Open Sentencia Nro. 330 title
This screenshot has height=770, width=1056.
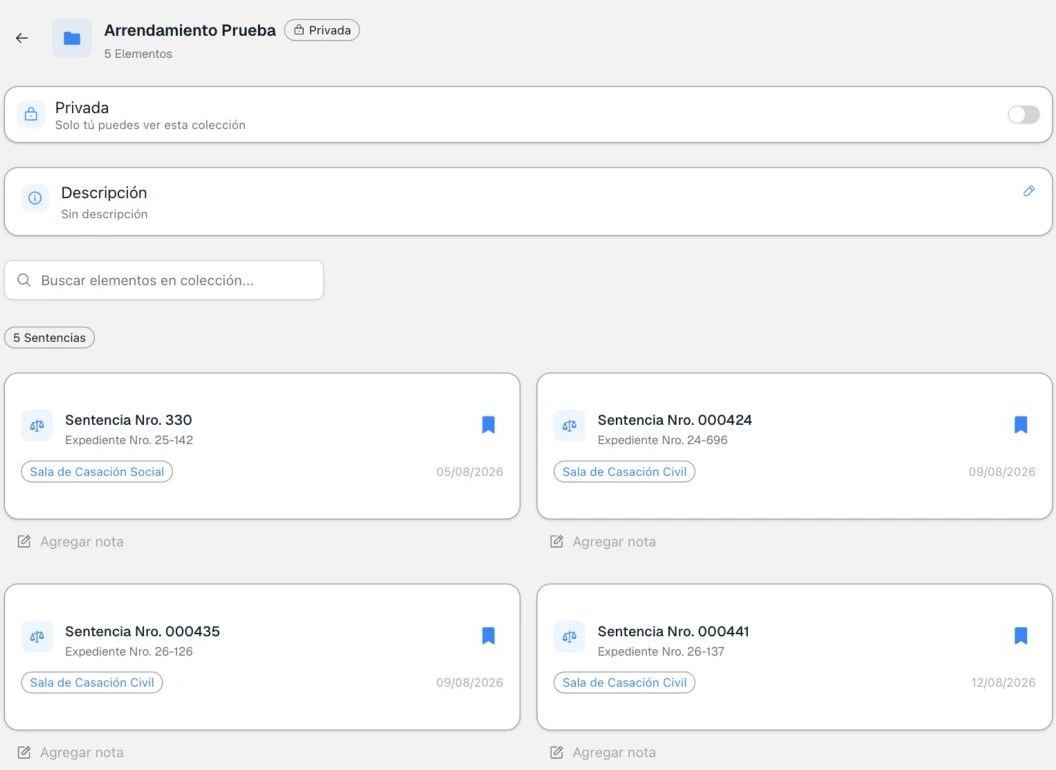[x=129, y=420]
